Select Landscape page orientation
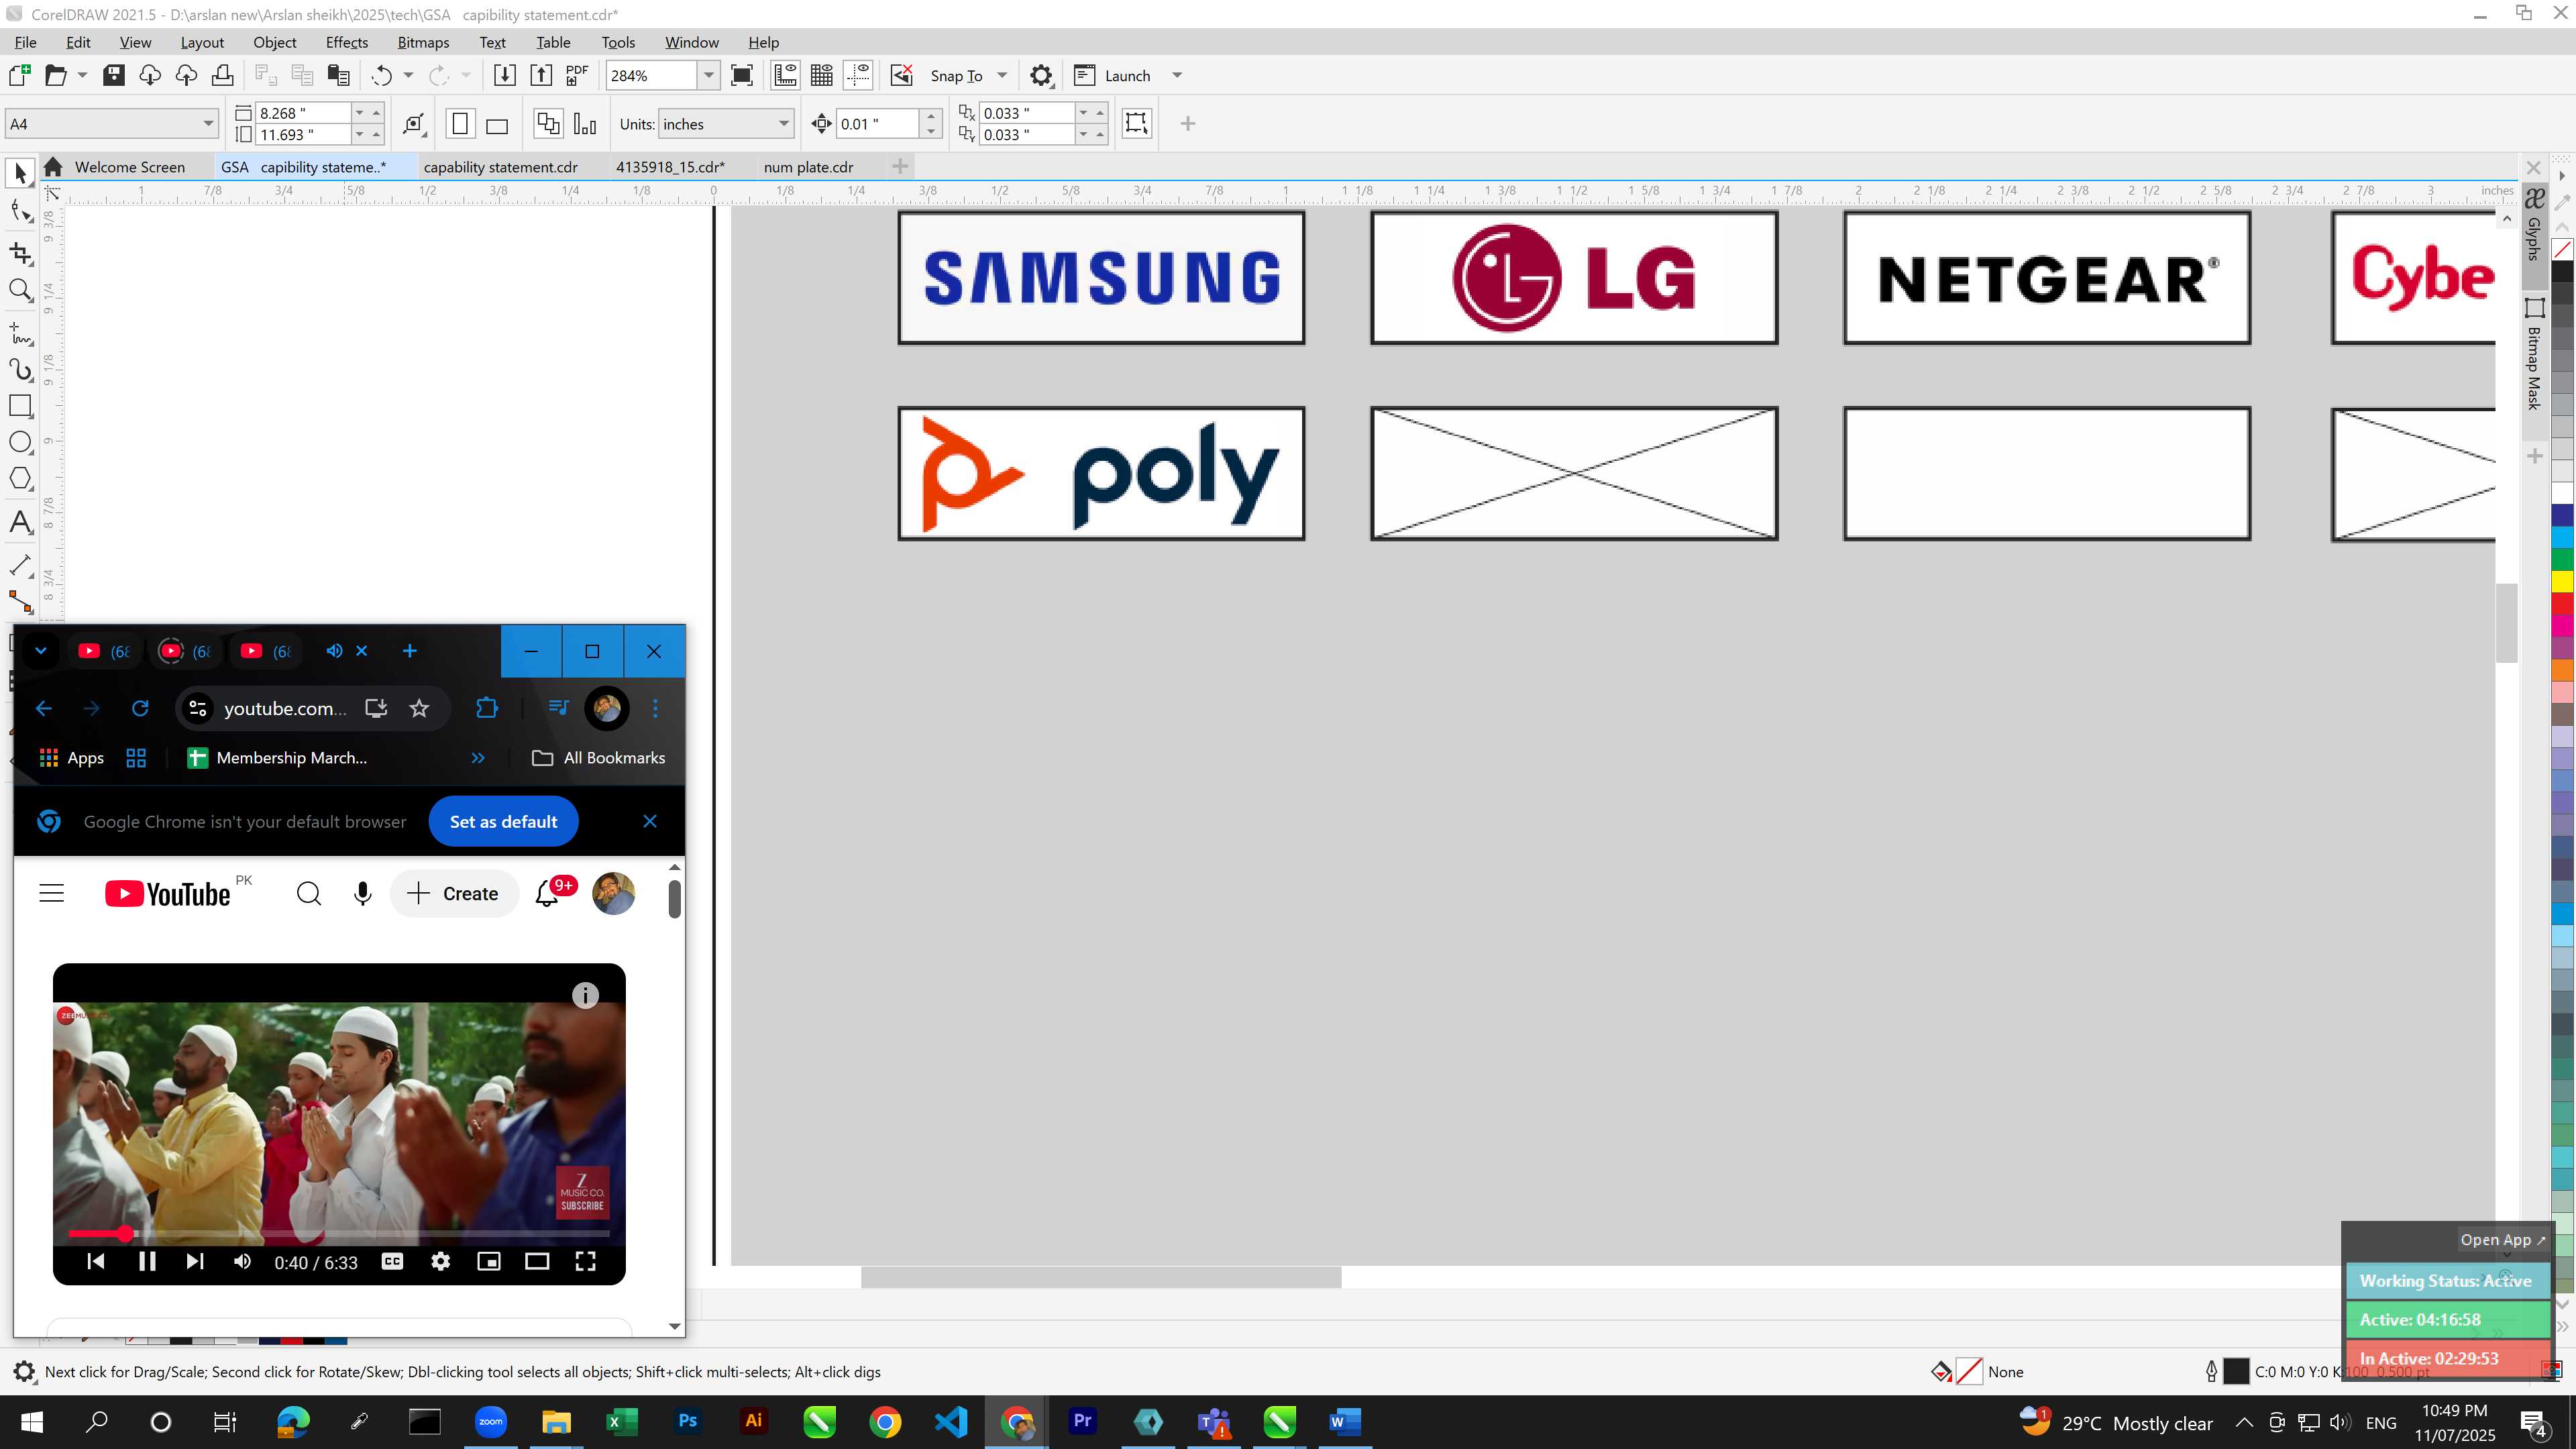Screen dimensions: 2576x1449 497,124
